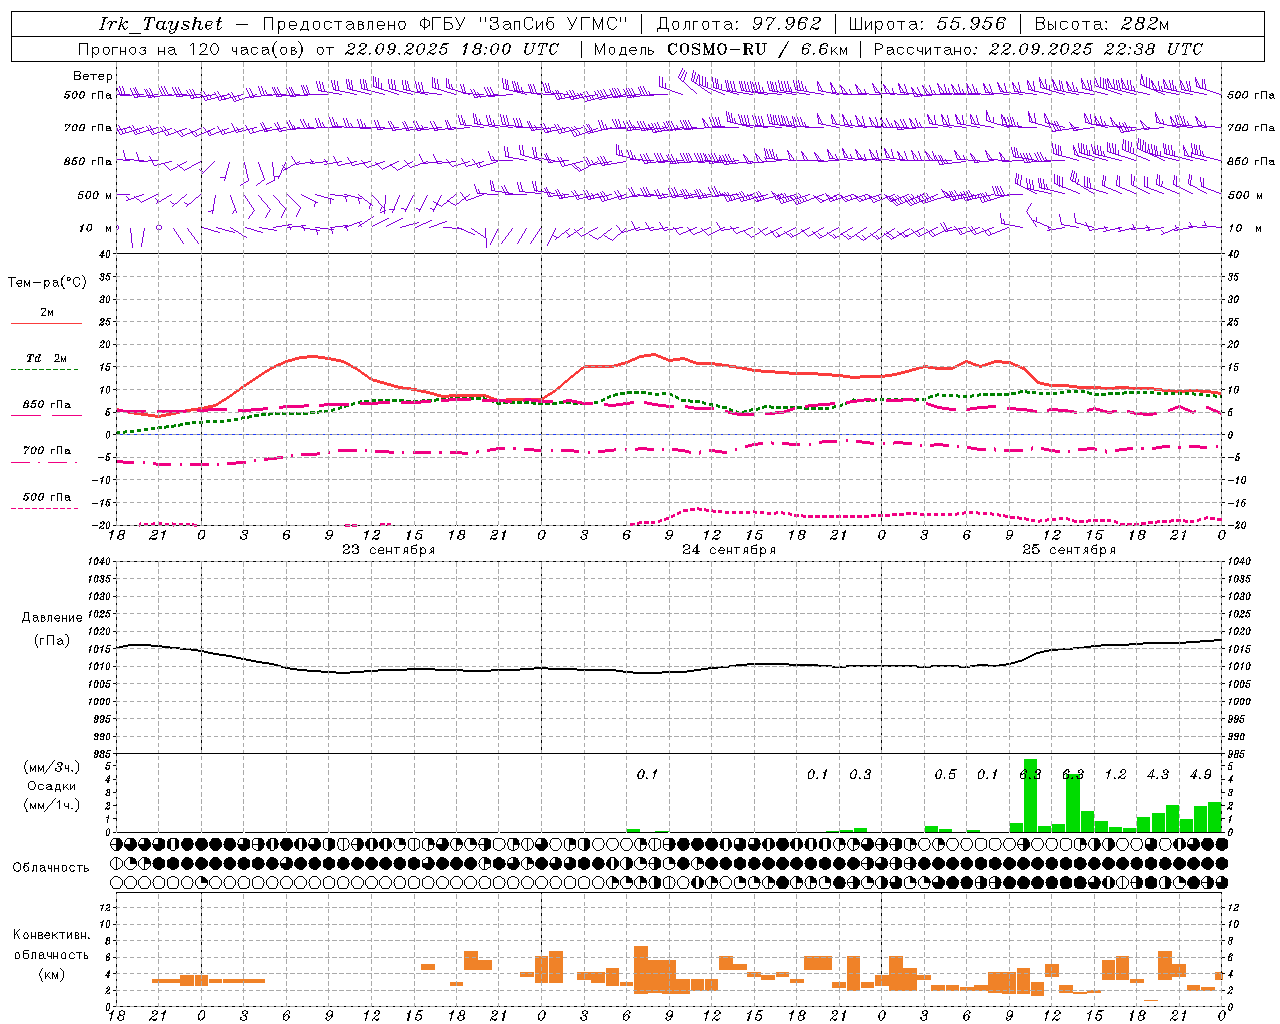
Task: Click the 0.3 precipitation value
Action: (860, 775)
